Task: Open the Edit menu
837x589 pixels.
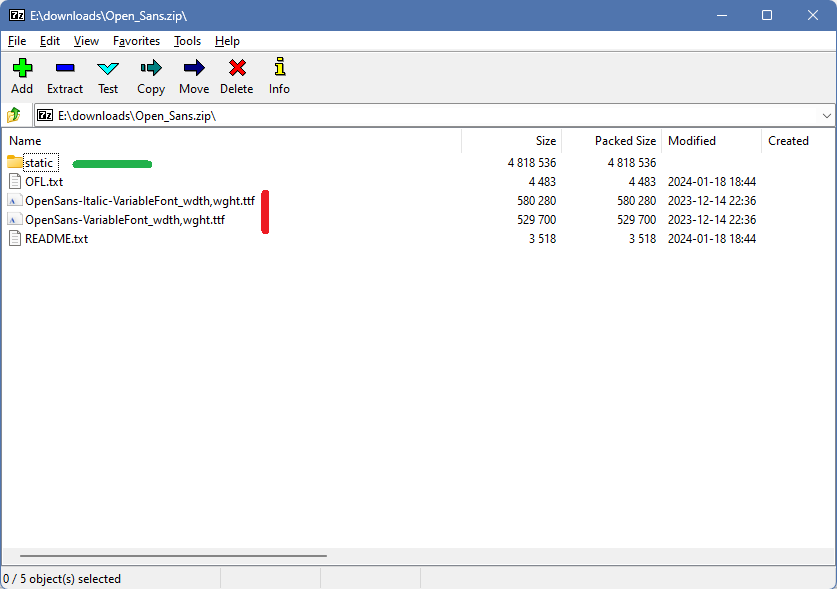Action: (50, 41)
